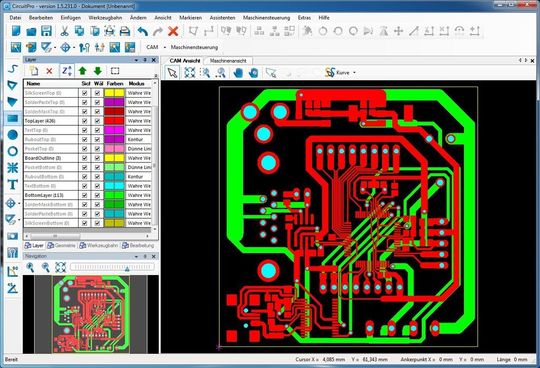Image resolution: width=540 pixels, height=368 pixels.
Task: Open the Datei menu
Action: tap(15, 18)
